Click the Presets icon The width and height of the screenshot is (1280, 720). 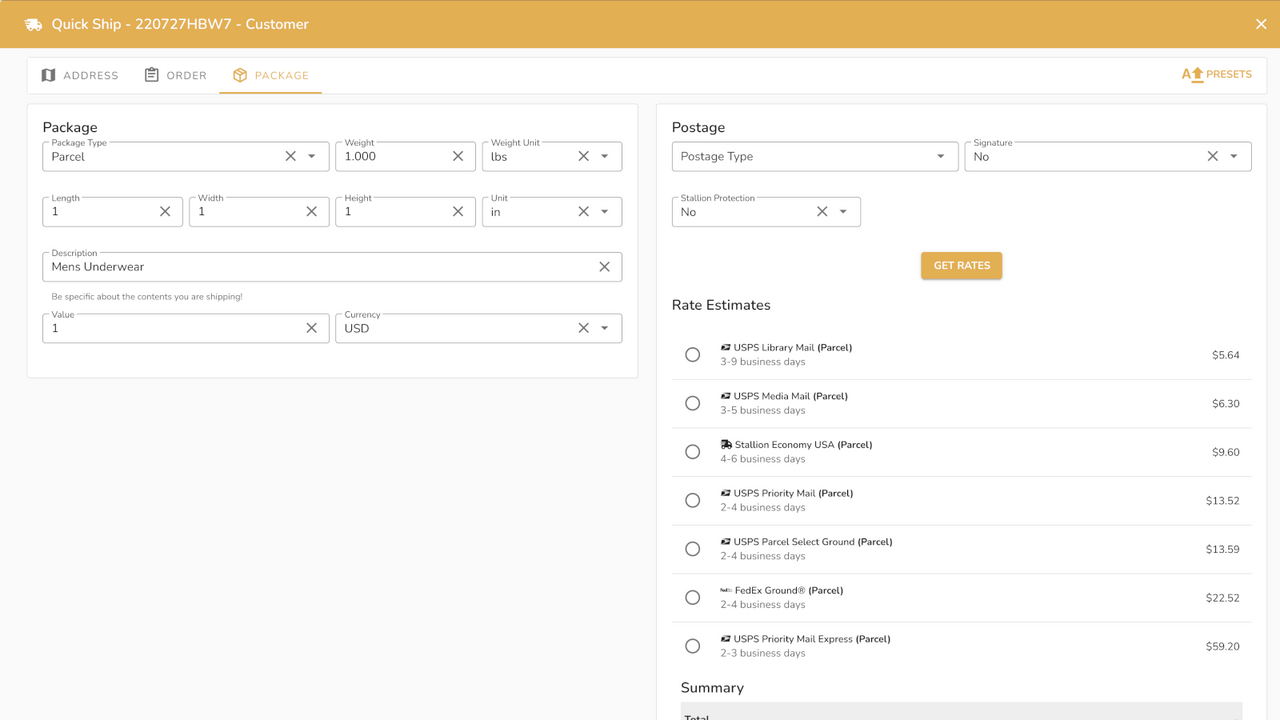tap(1192, 75)
